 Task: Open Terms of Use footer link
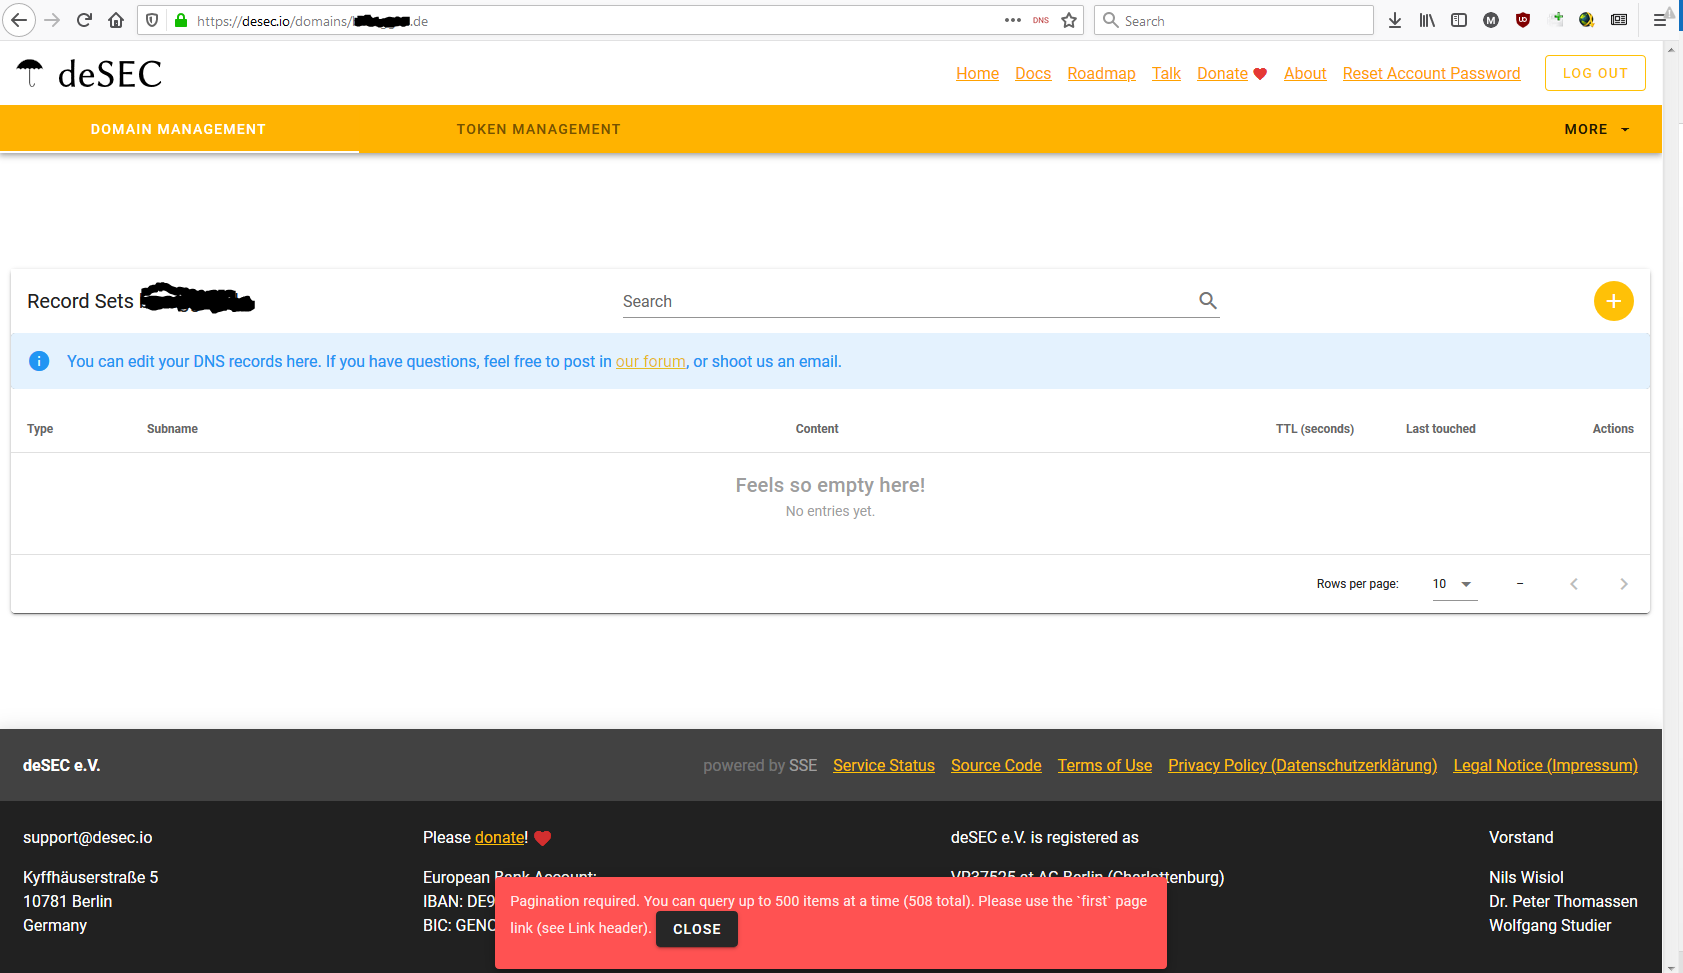[1105, 765]
